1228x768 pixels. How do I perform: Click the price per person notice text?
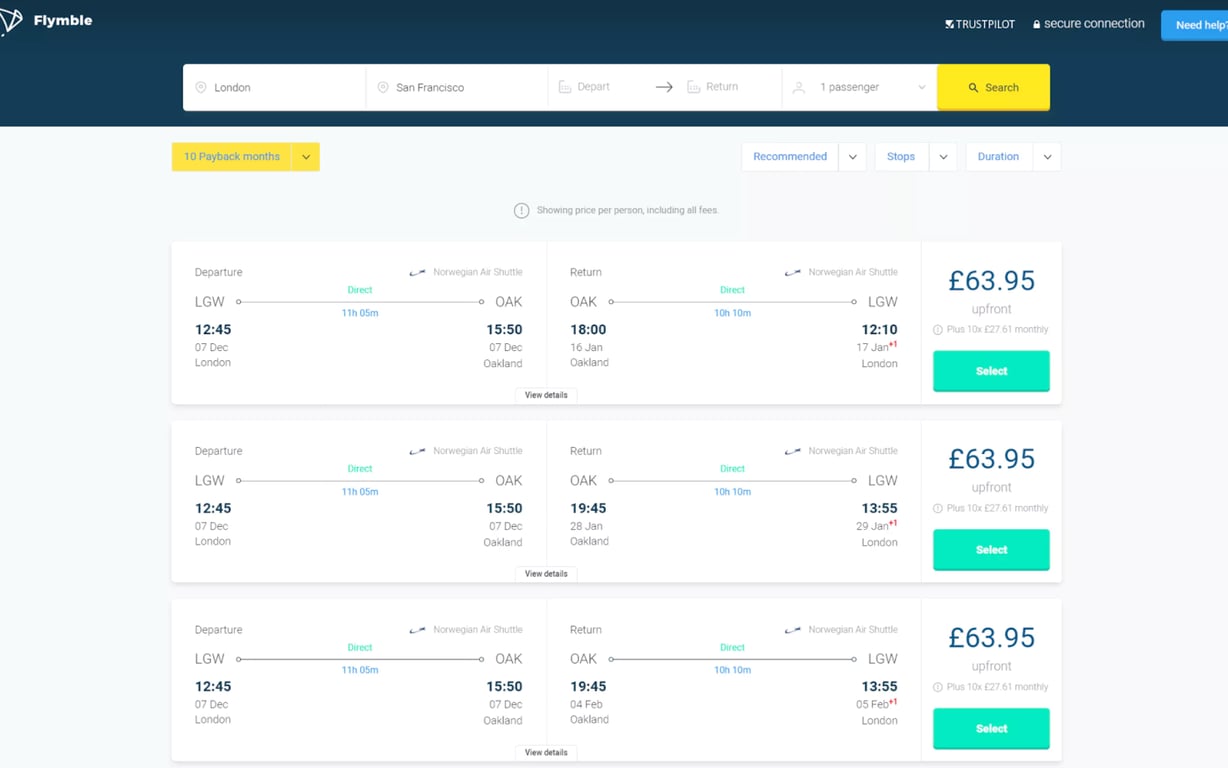627,210
